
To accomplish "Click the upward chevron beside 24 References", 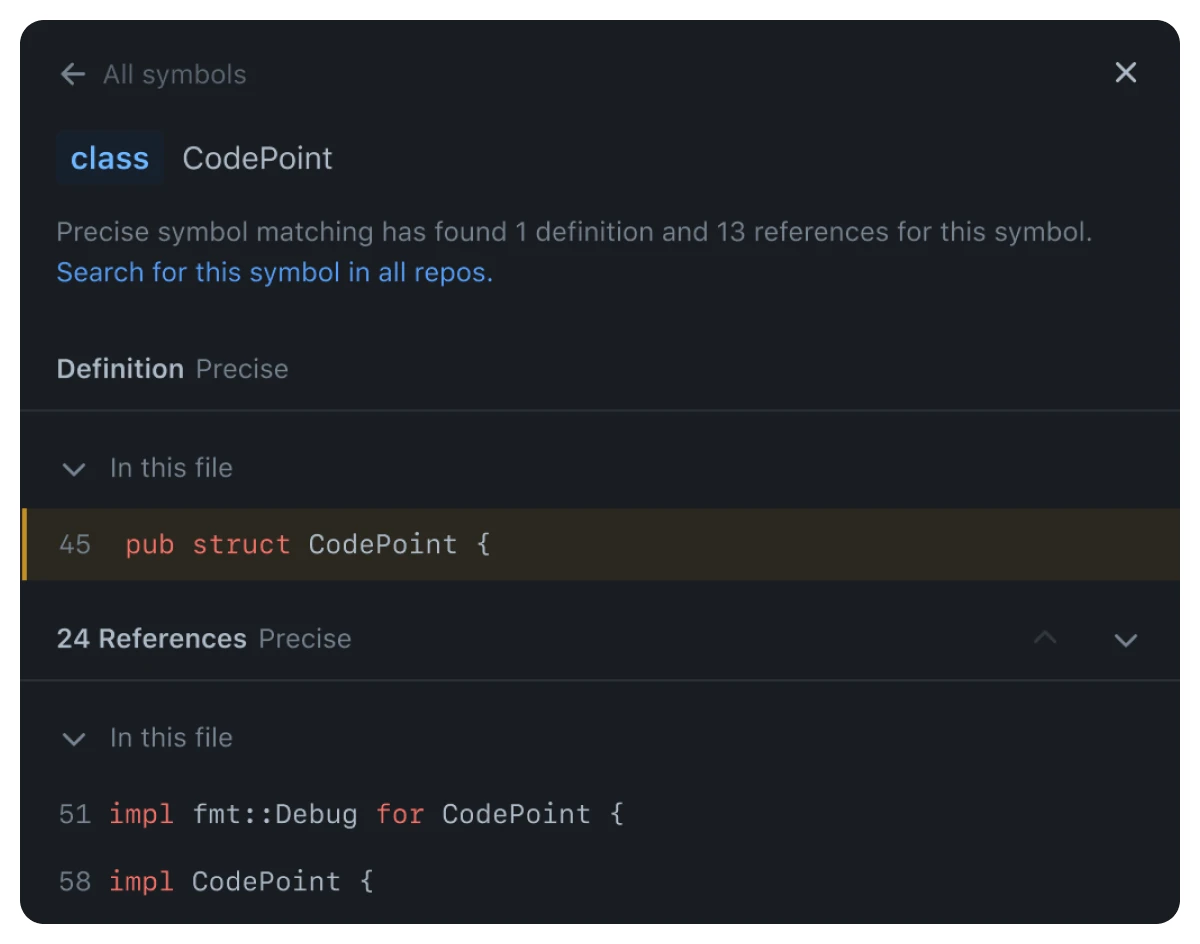I will tap(1045, 638).
